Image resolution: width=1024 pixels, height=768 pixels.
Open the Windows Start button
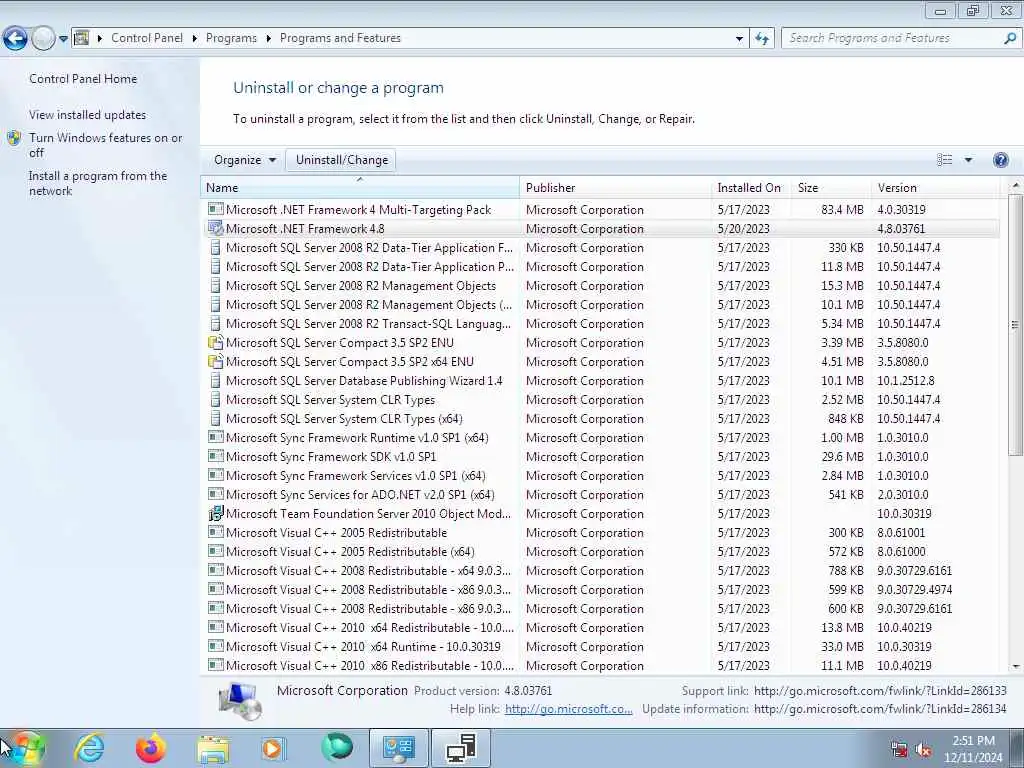click(x=26, y=748)
